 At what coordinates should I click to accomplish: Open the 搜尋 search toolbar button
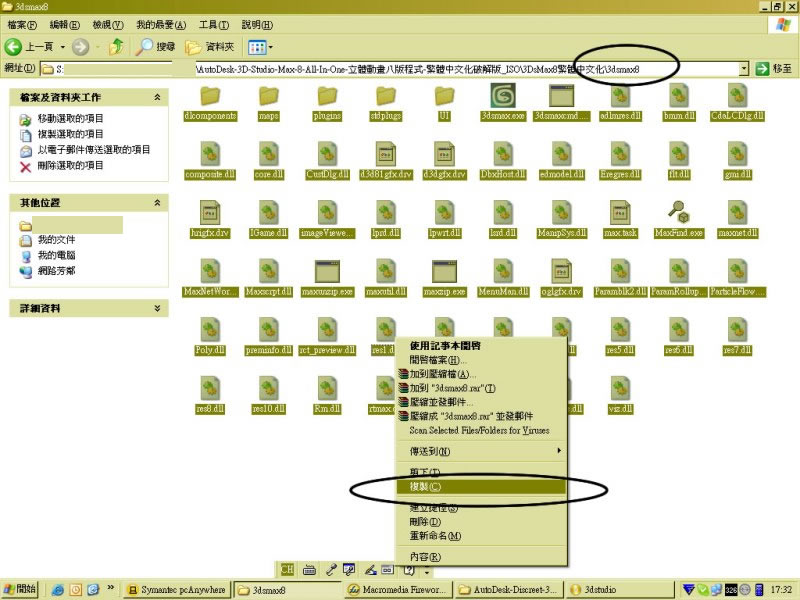pos(156,47)
